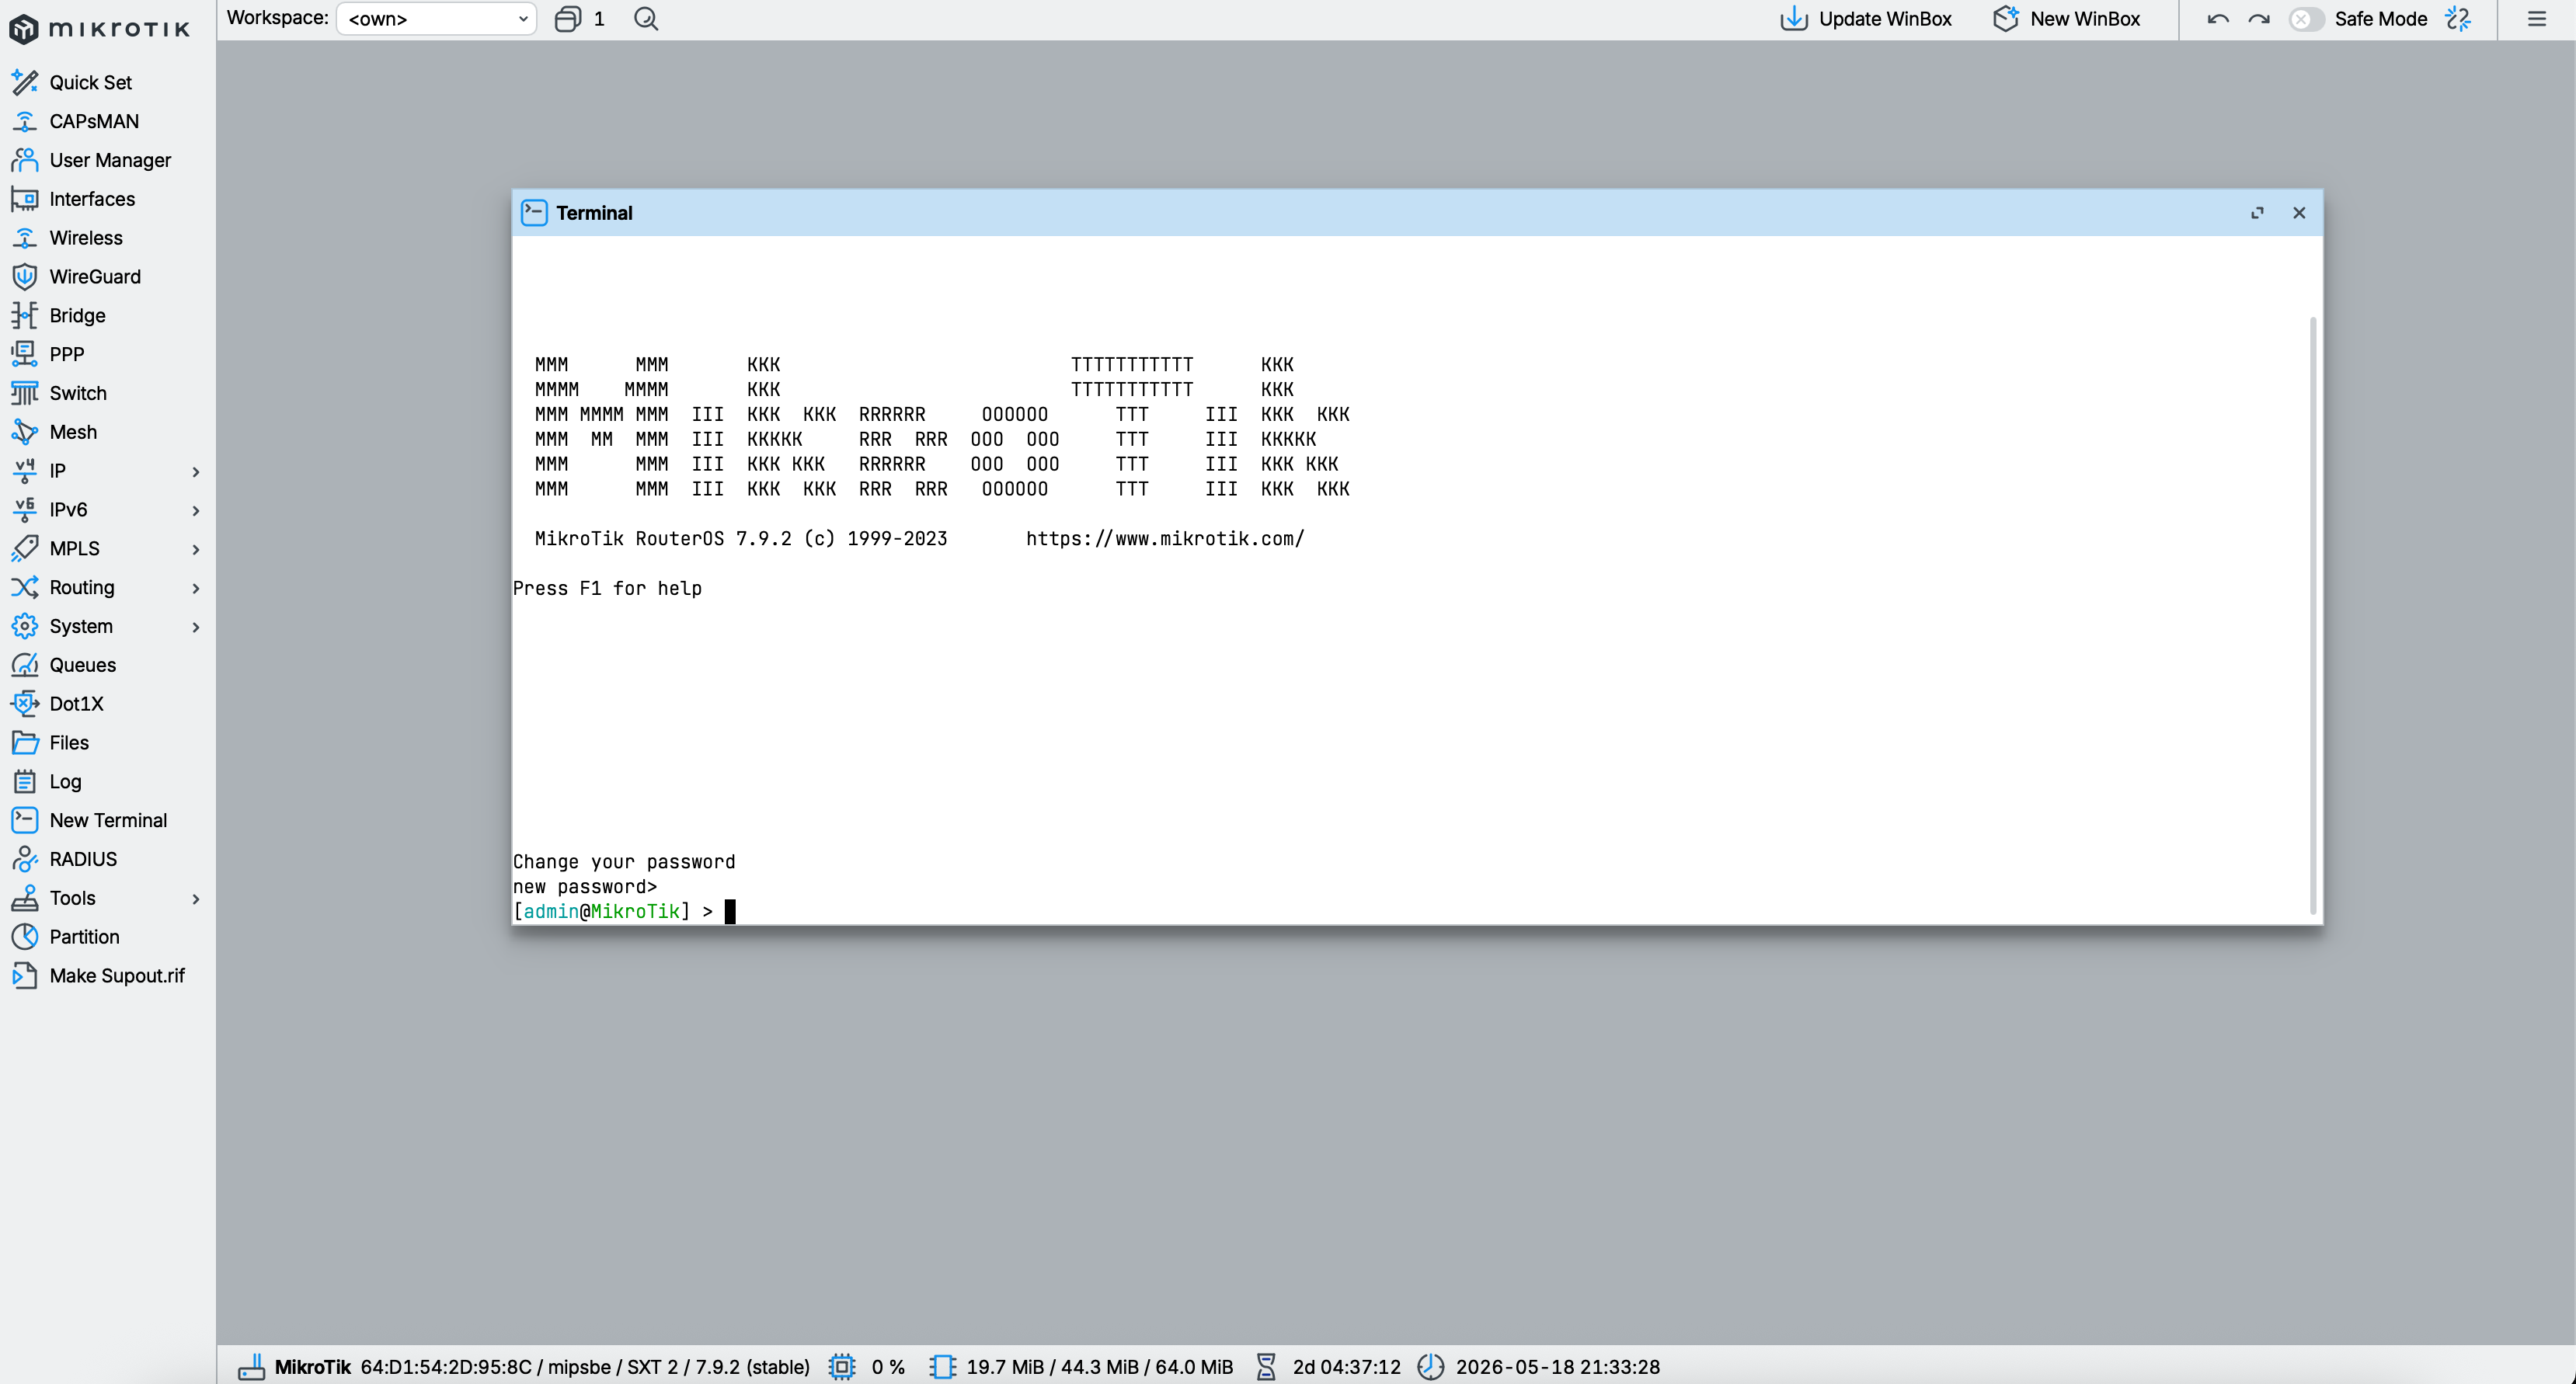The width and height of the screenshot is (2576, 1384).
Task: Click the MAC address 64:D1:54:2D:95:8C text
Action: click(446, 1366)
